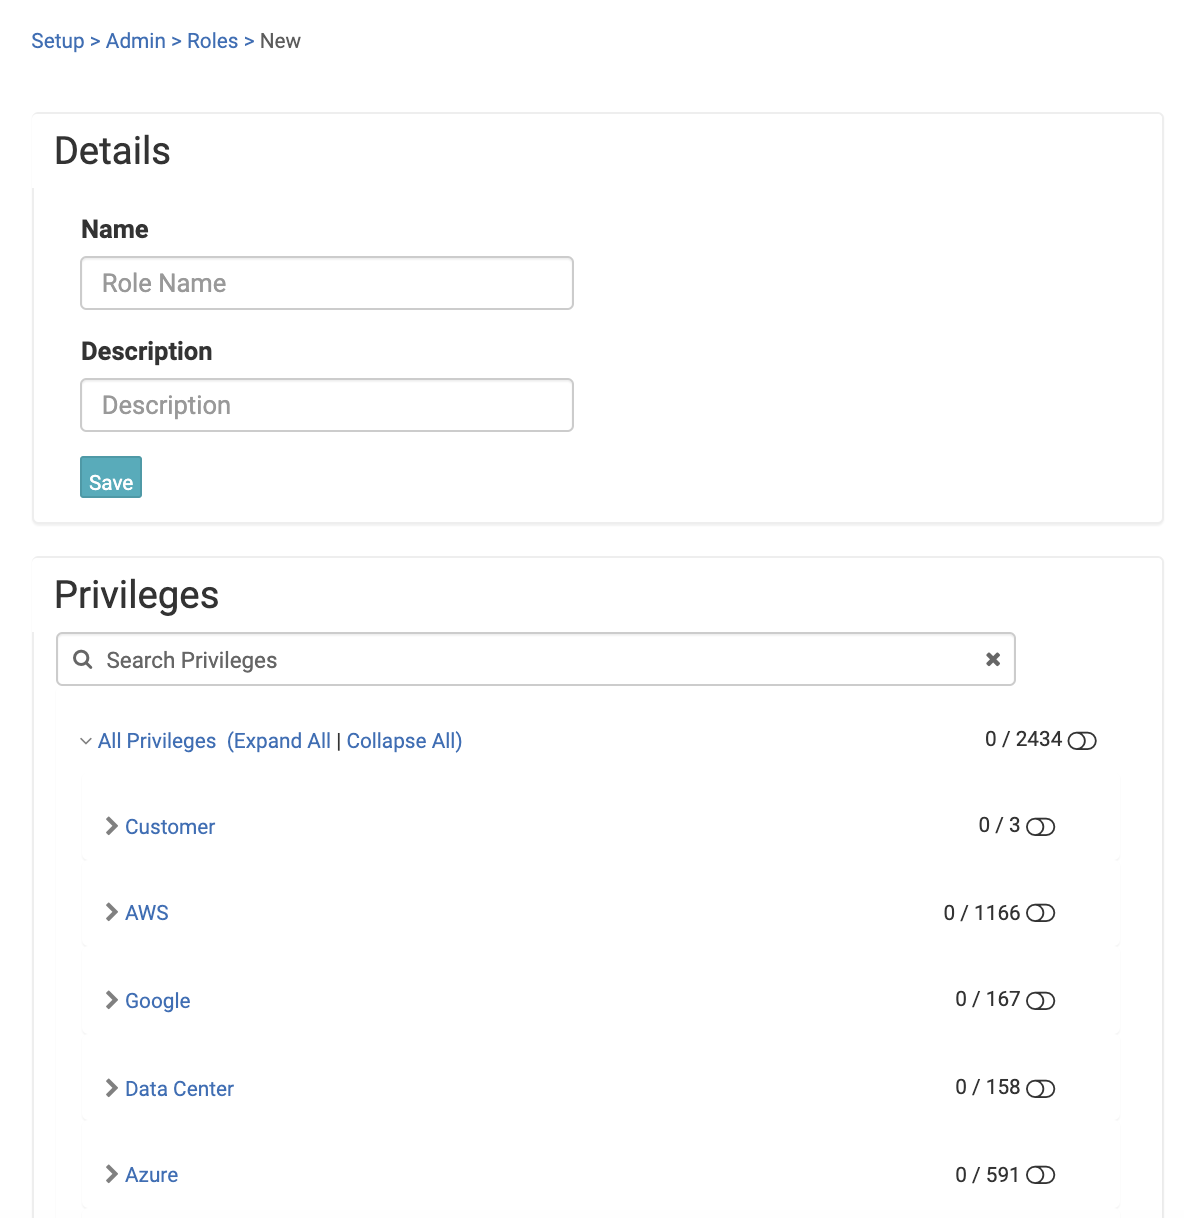Click inside the Role Name input field

326,283
